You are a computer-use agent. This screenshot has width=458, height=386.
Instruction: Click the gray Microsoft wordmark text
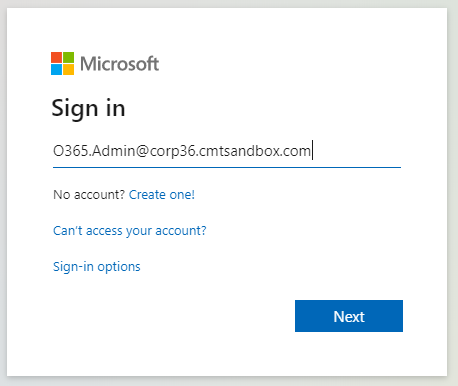(x=119, y=64)
